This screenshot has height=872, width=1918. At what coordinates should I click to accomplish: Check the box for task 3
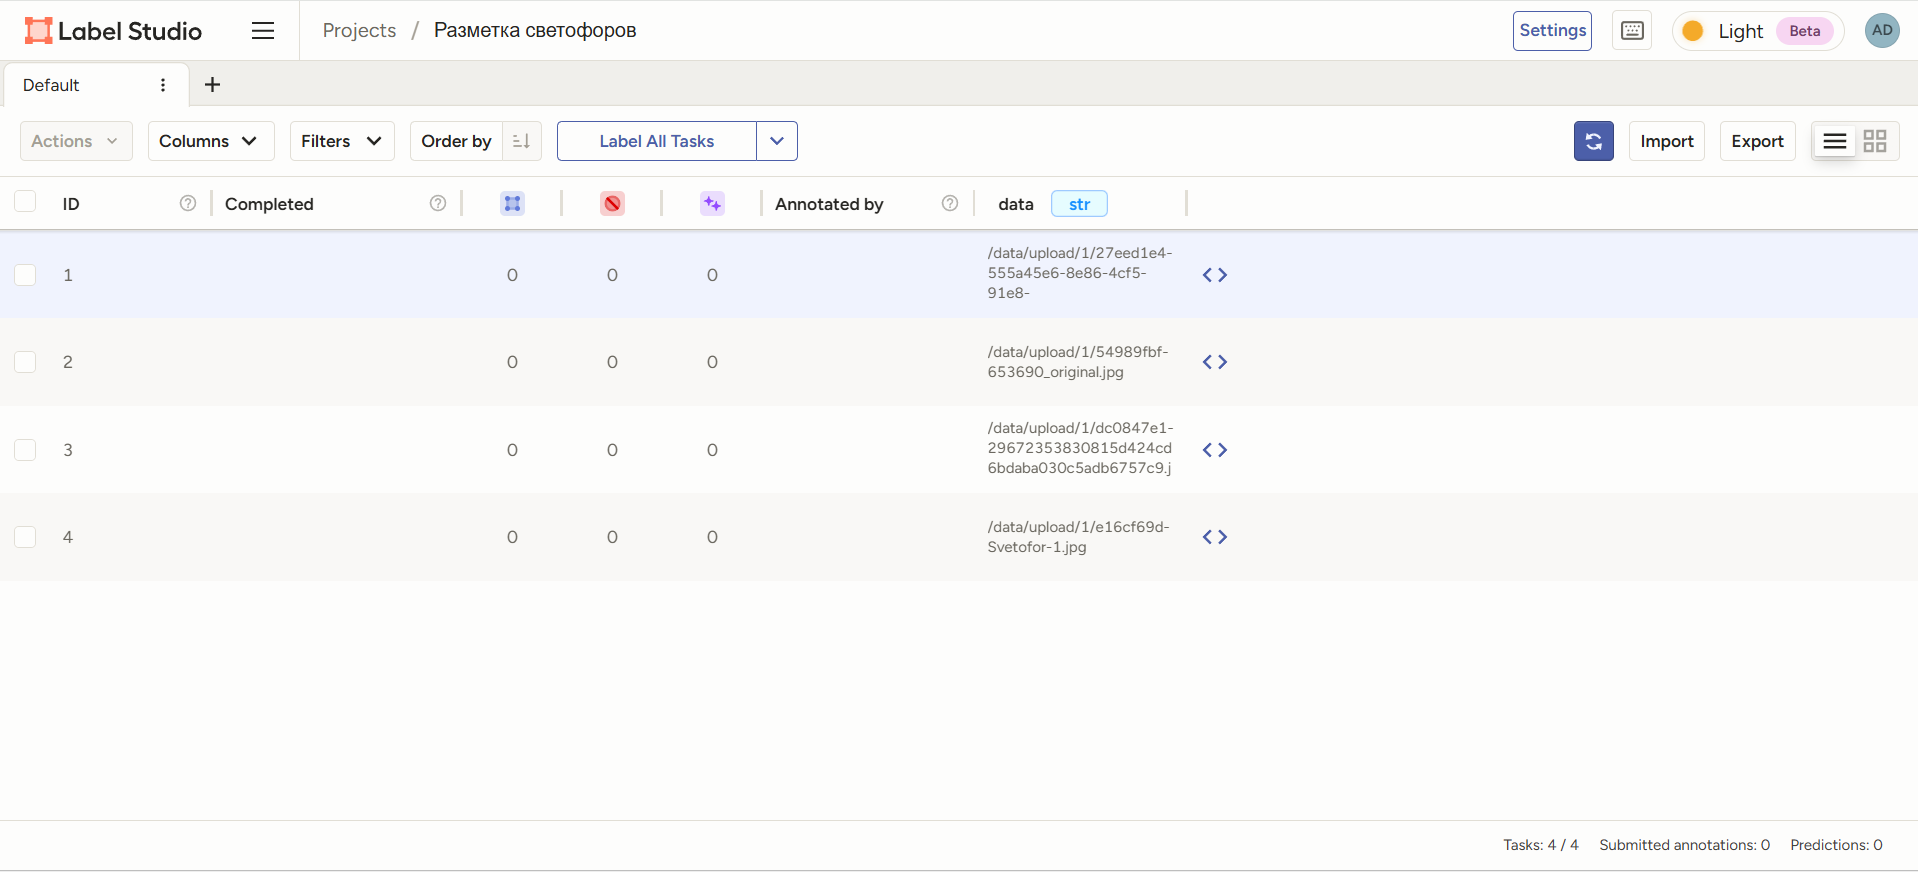[25, 450]
